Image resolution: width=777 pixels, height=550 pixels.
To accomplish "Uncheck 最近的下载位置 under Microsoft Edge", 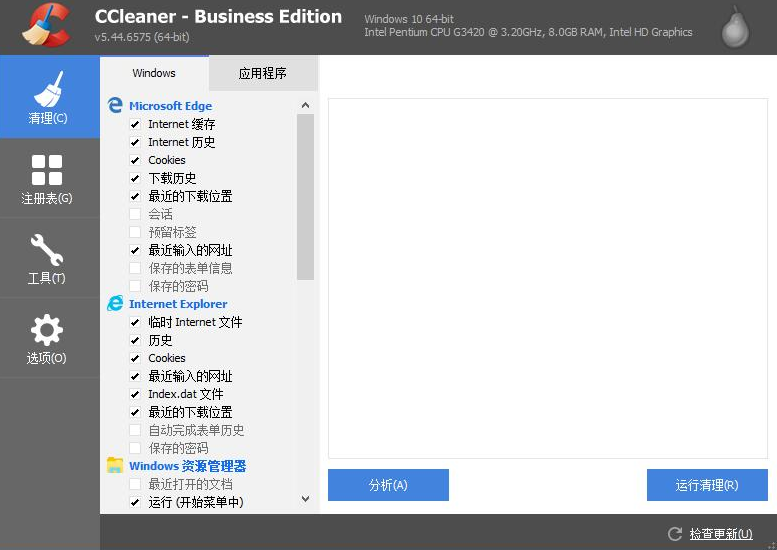I will coord(135,196).
